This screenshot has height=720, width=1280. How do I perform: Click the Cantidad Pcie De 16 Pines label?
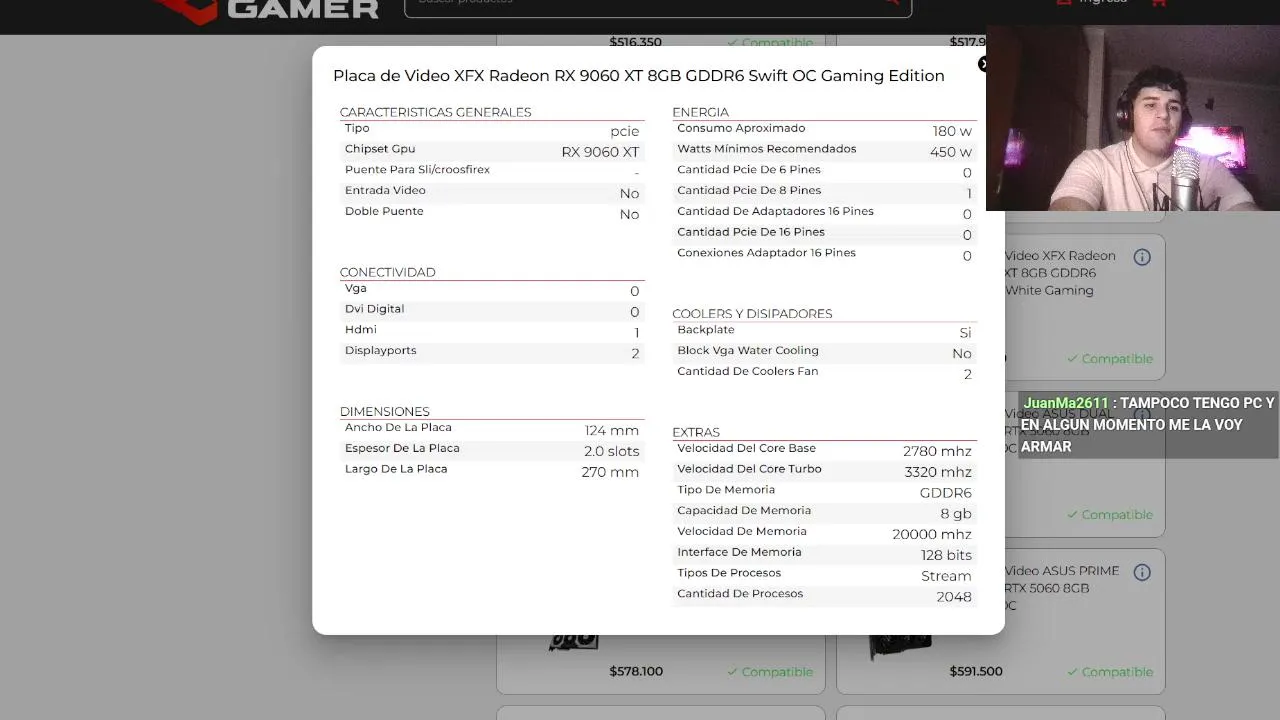tap(751, 232)
